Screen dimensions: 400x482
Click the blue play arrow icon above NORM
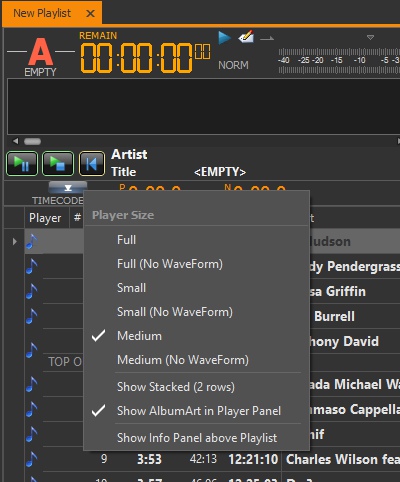[224, 37]
